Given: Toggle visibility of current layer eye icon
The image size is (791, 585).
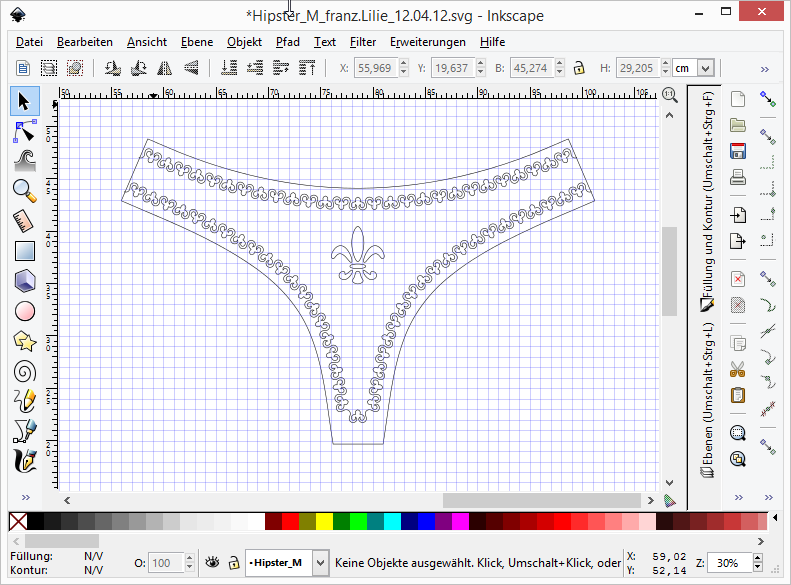Looking at the screenshot, I should click(x=212, y=563).
